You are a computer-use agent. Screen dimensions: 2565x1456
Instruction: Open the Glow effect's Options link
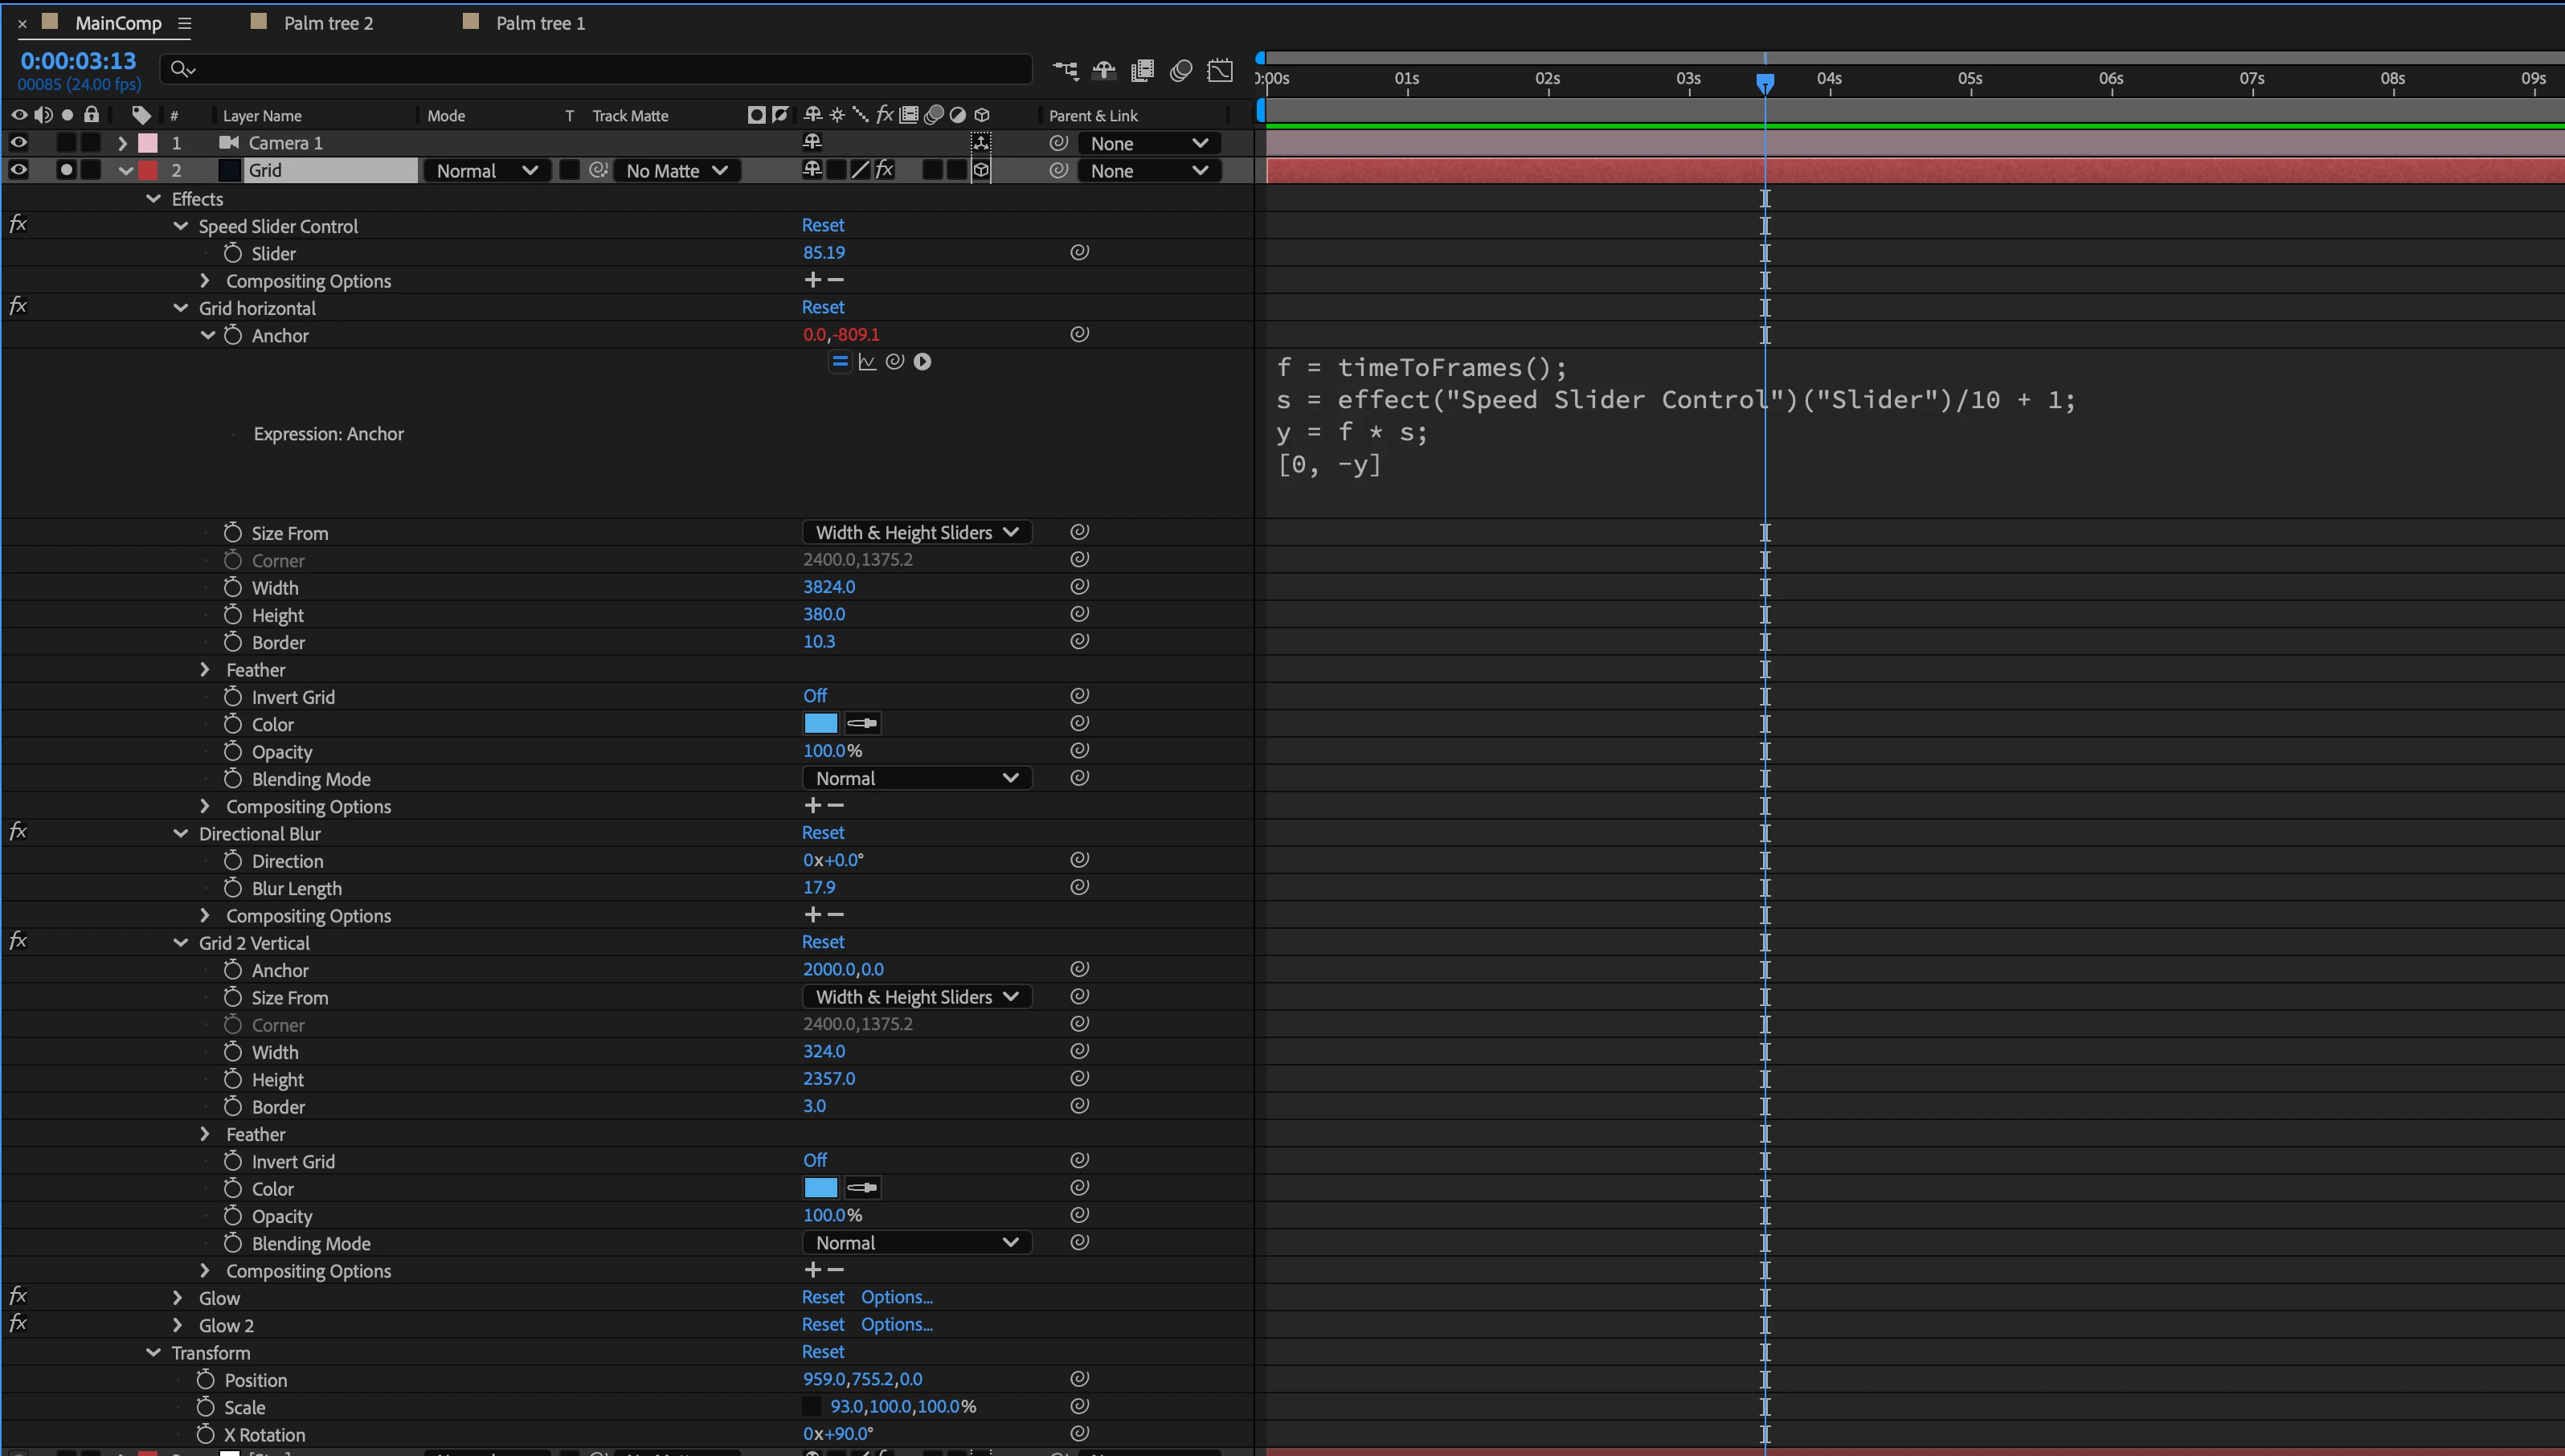pyautogui.click(x=896, y=1297)
